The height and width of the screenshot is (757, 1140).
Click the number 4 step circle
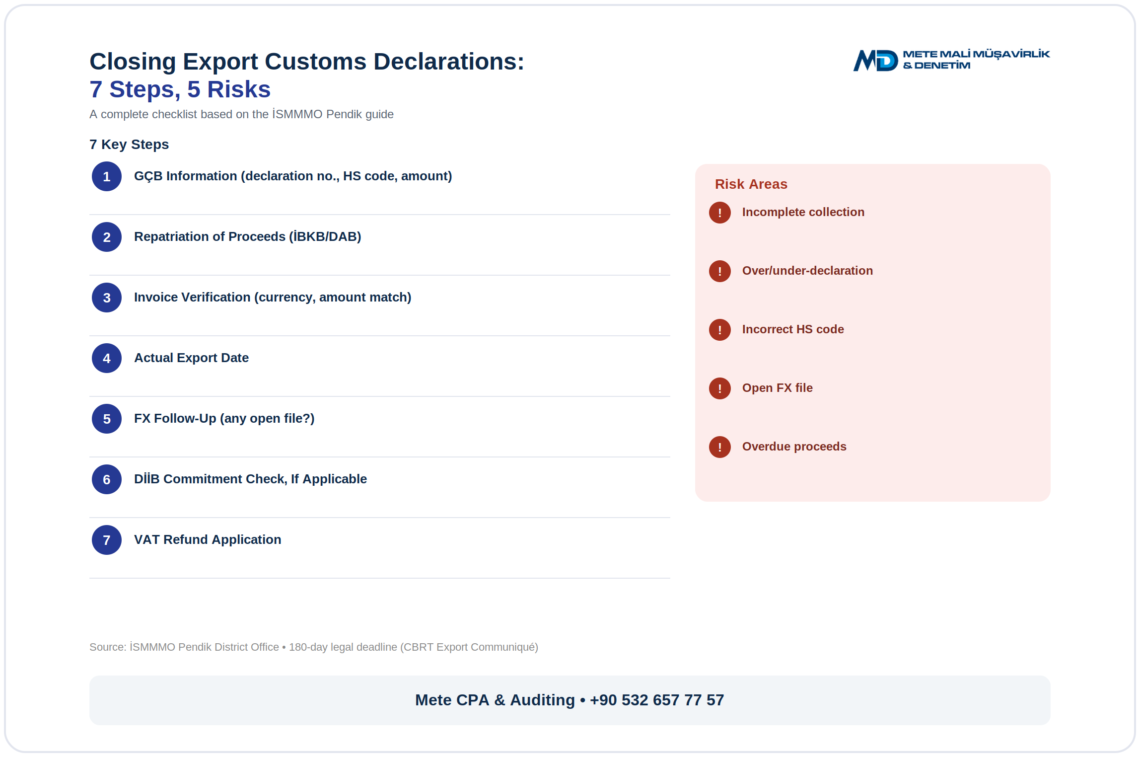click(106, 359)
